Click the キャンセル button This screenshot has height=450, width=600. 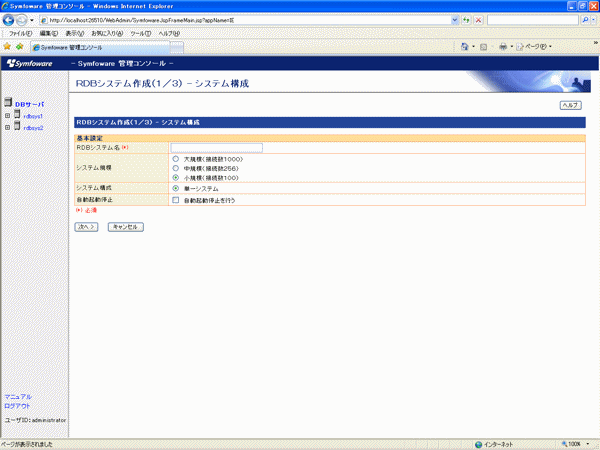pos(126,227)
